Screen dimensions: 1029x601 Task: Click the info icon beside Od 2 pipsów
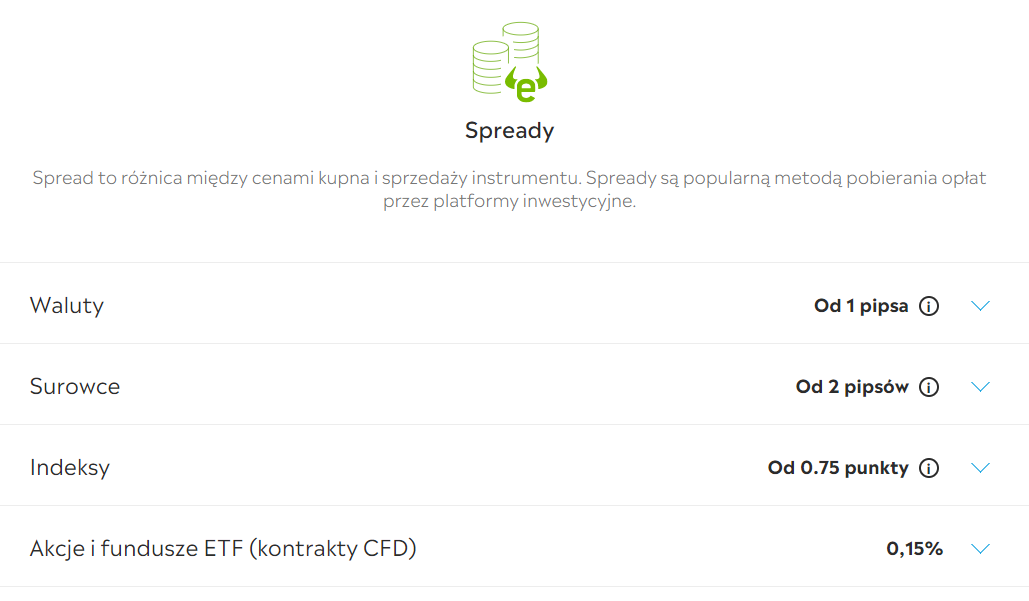click(929, 387)
